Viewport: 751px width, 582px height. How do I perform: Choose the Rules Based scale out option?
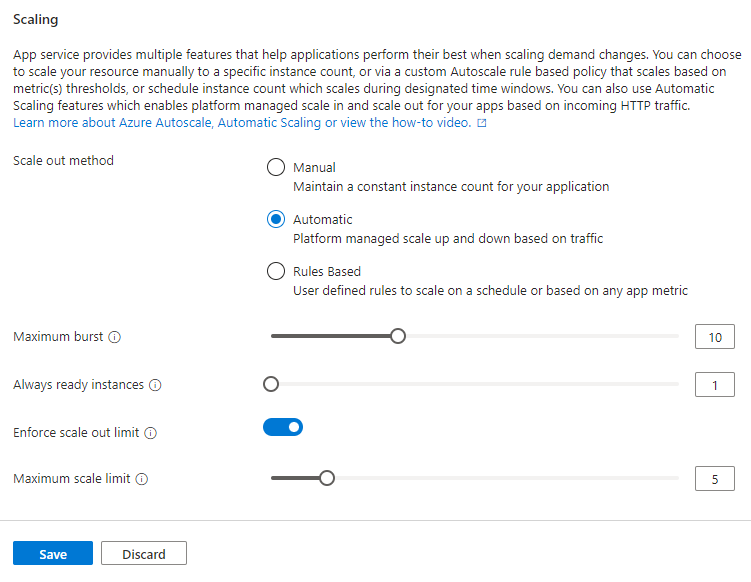click(x=276, y=271)
